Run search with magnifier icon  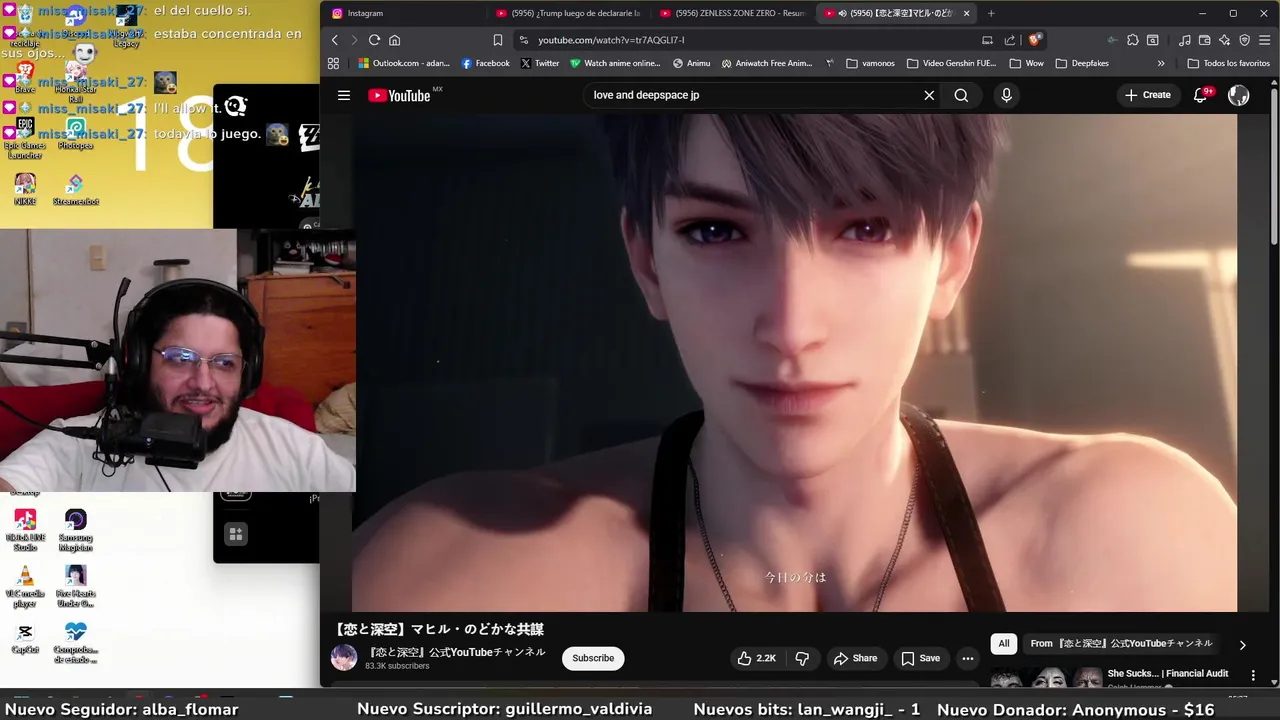(961, 95)
